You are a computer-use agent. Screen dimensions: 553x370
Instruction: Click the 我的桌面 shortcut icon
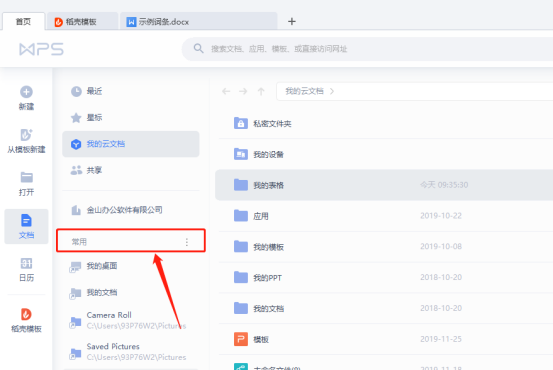[75, 267]
